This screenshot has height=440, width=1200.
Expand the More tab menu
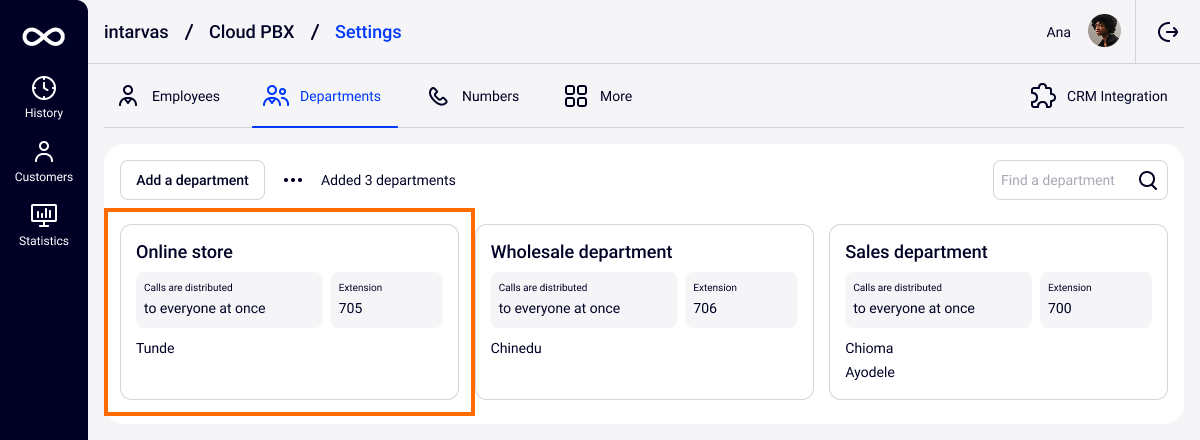click(598, 97)
